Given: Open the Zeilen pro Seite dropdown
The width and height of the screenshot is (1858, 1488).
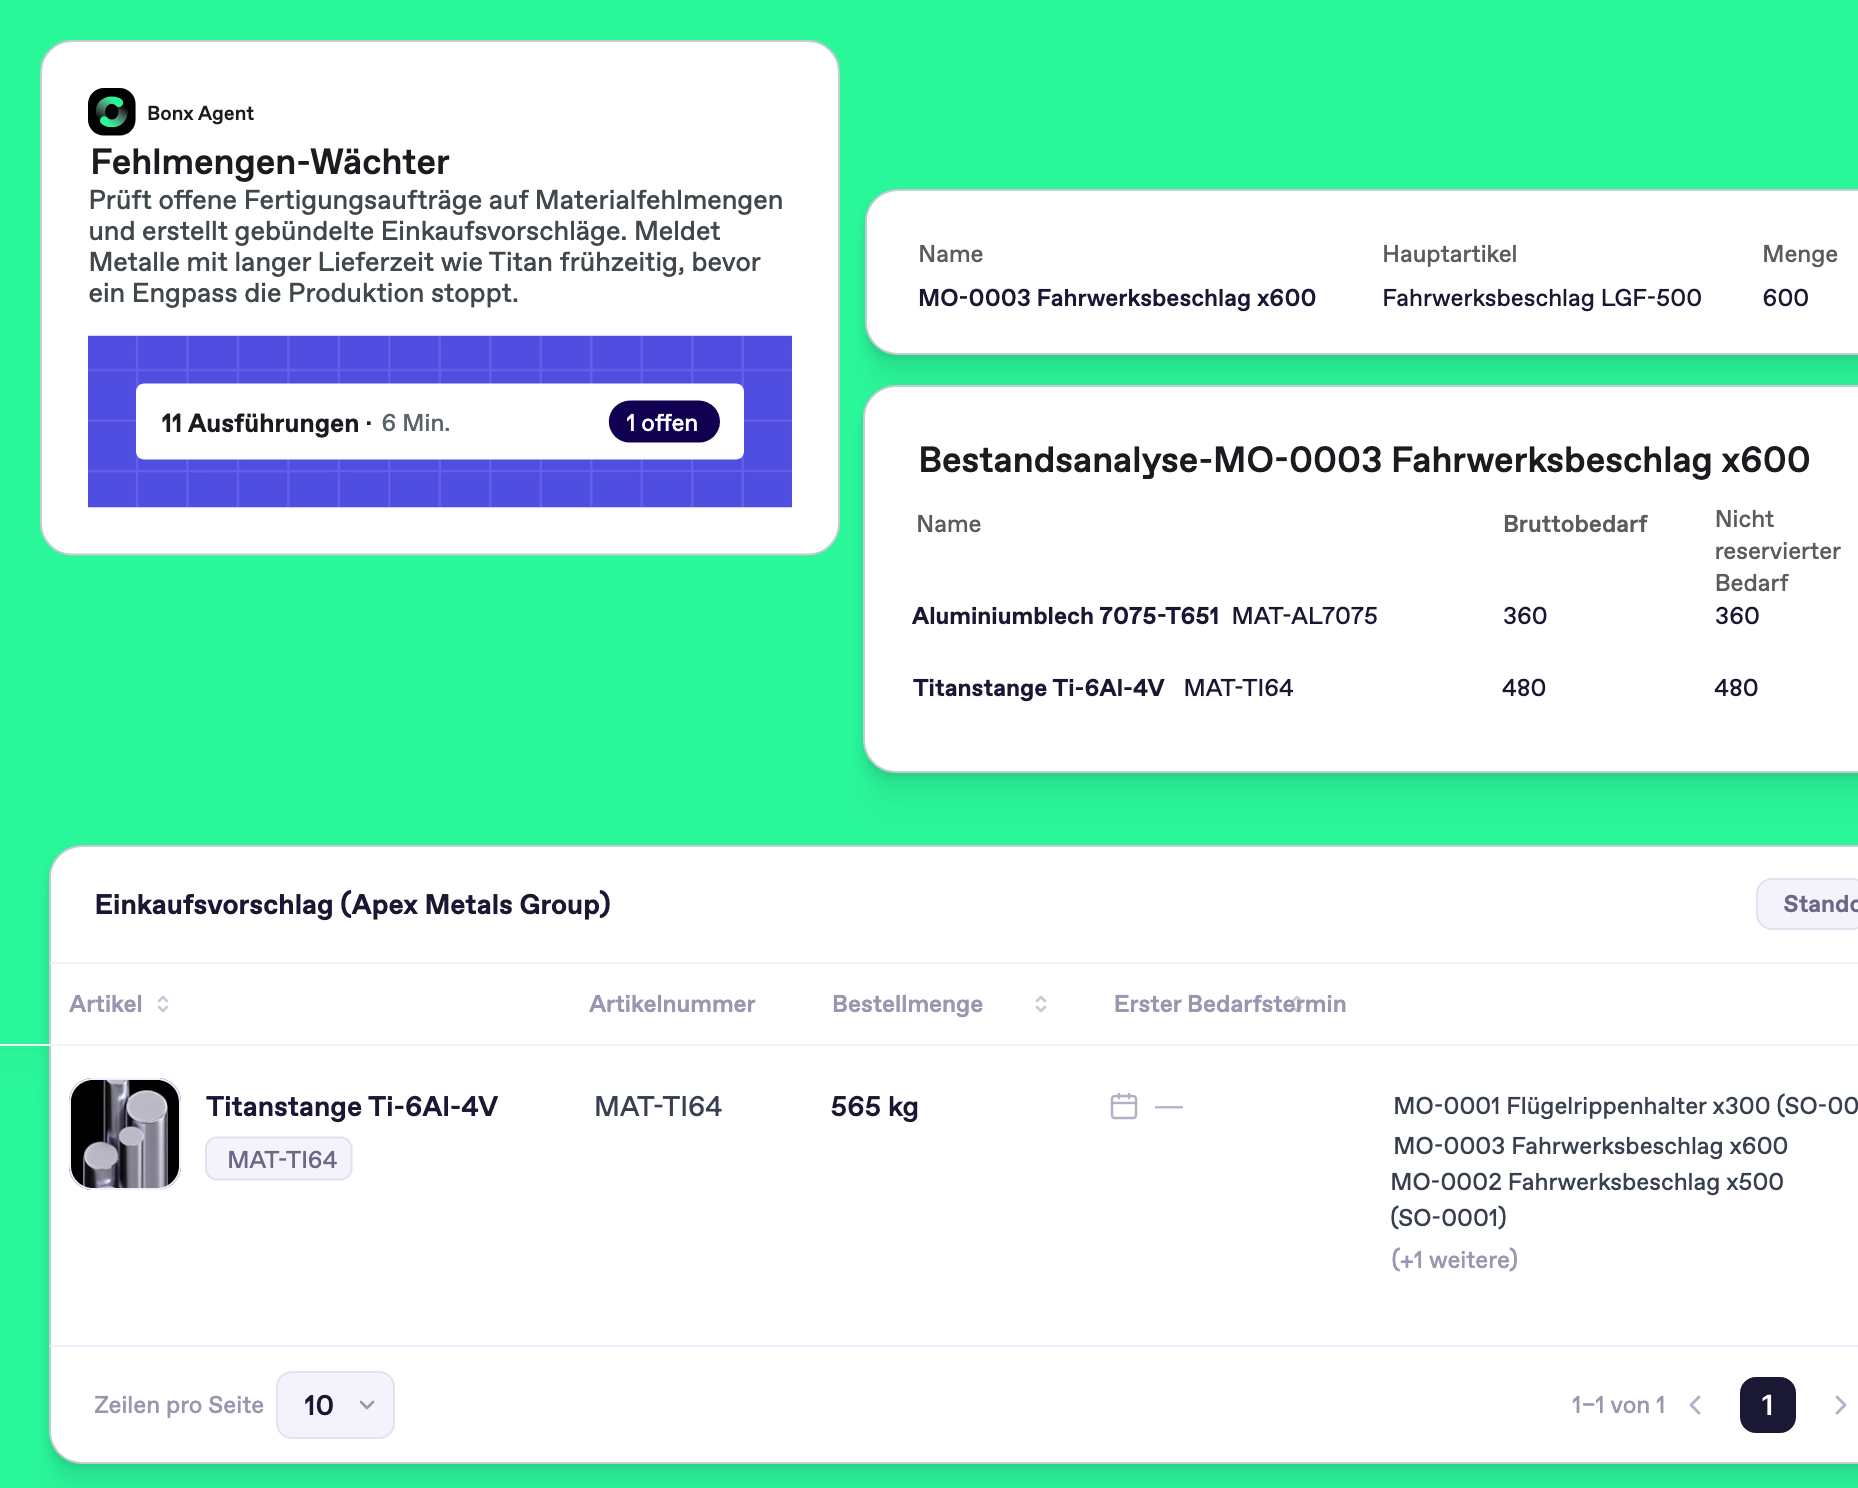Looking at the screenshot, I should click(335, 1405).
